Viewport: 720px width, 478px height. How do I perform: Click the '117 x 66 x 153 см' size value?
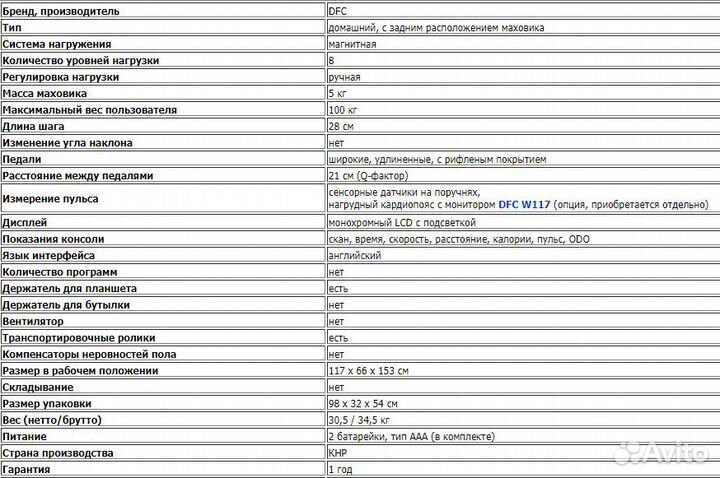tap(368, 370)
